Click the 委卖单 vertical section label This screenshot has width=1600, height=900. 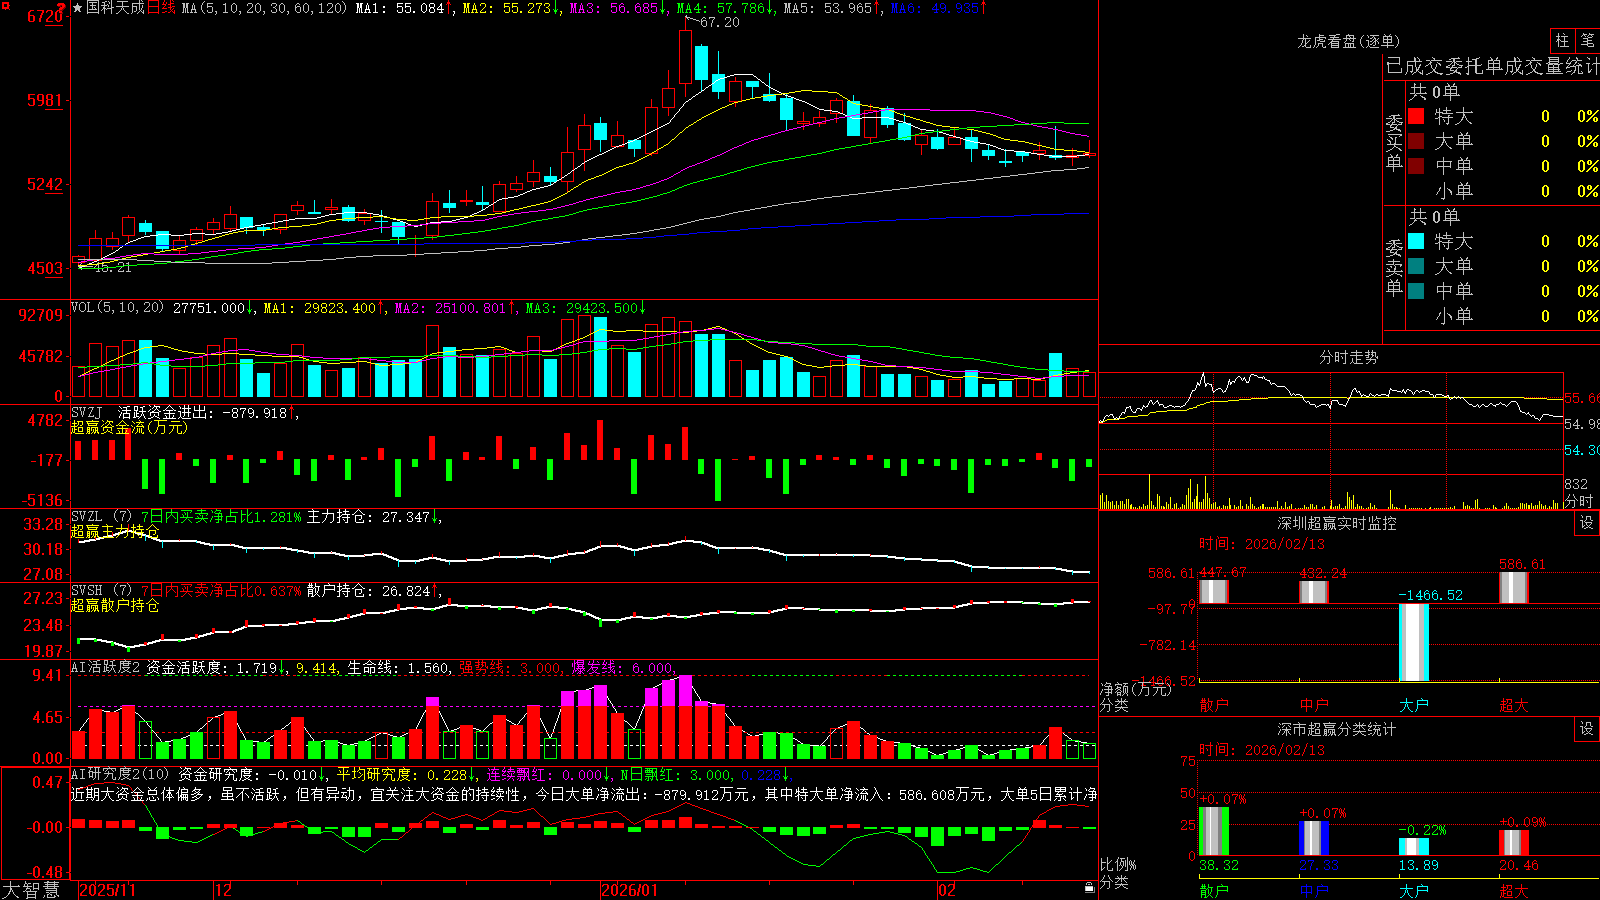click(x=1394, y=267)
